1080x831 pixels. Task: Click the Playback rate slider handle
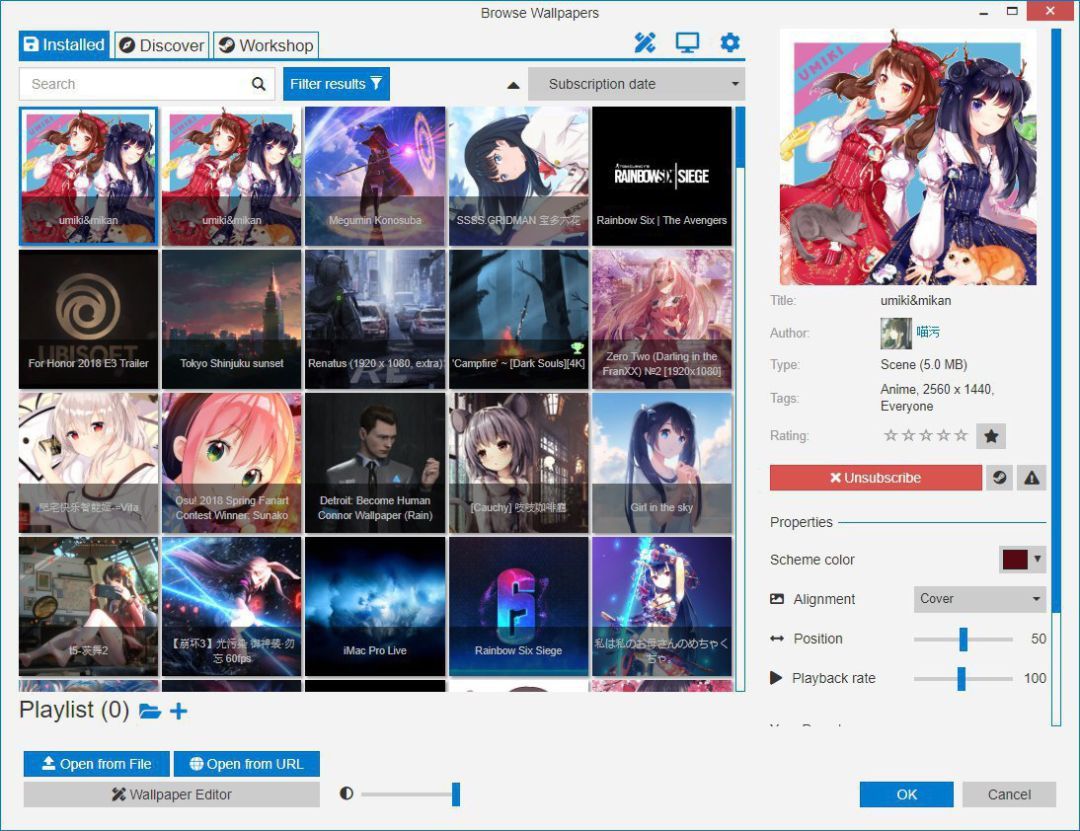962,678
